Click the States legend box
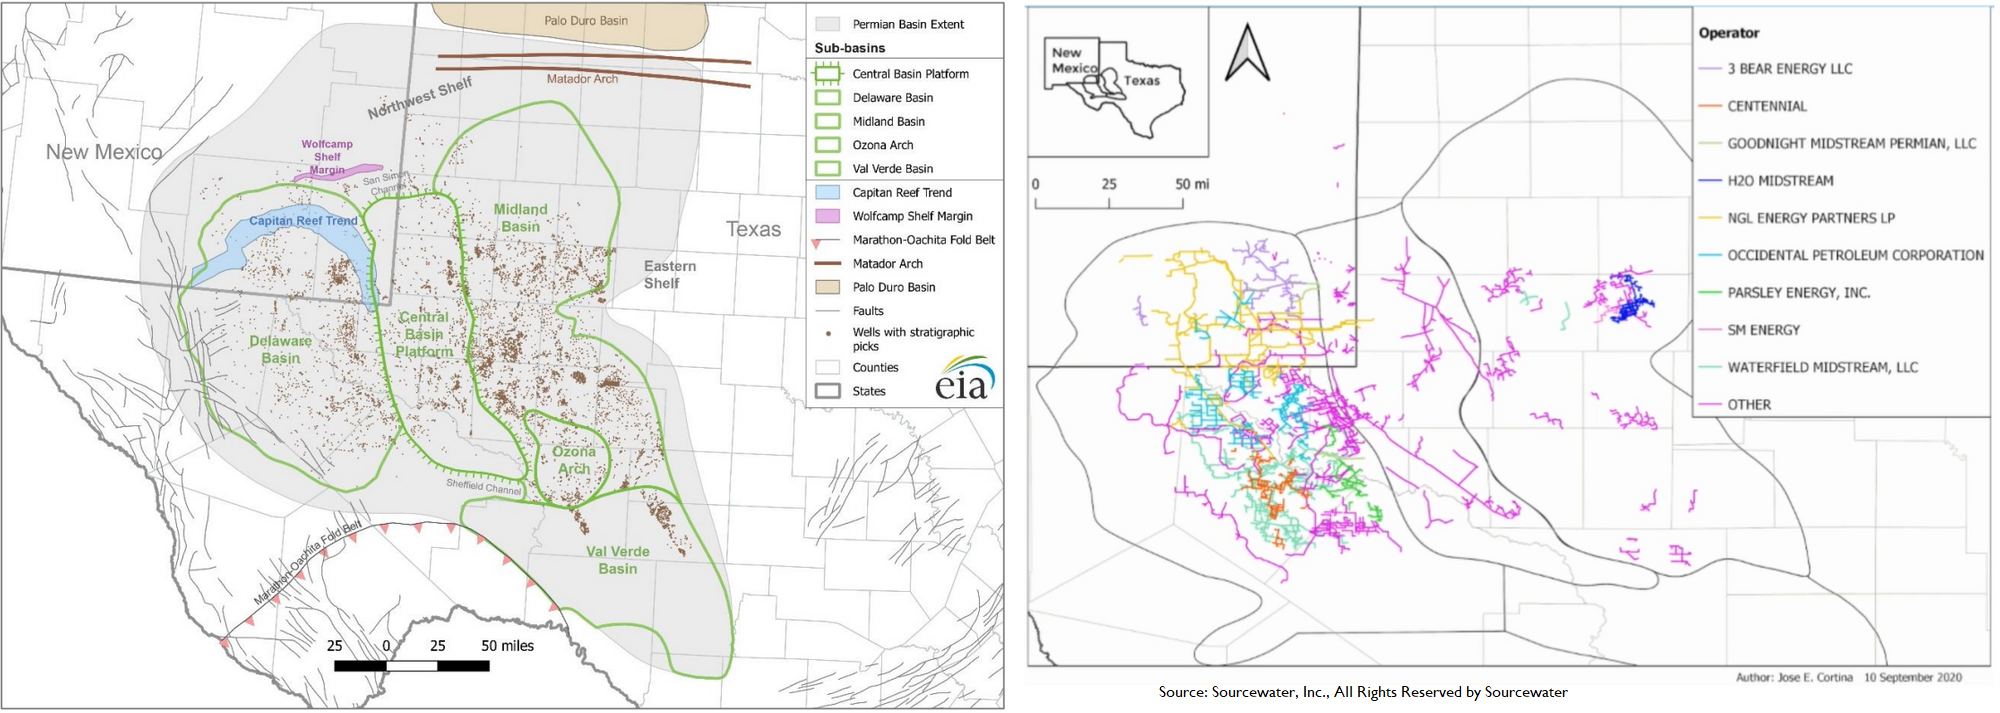The width and height of the screenshot is (2000, 713). (x=827, y=391)
